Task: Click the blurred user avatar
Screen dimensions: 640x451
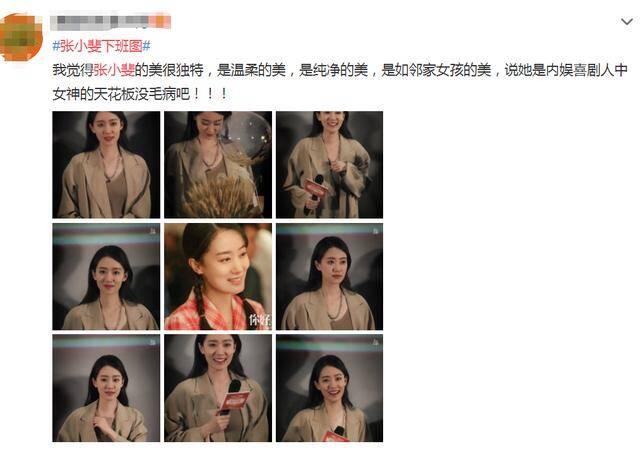Action: coord(20,37)
